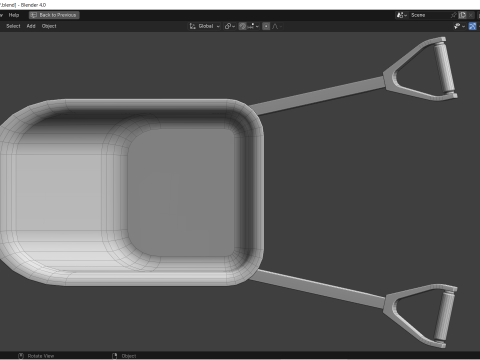Pin the scene with the pin icon
The height and width of the screenshot is (360, 480).
[x=454, y=15]
